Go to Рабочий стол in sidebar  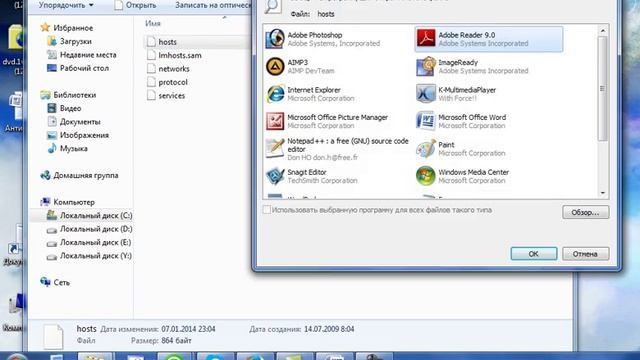pos(78,68)
